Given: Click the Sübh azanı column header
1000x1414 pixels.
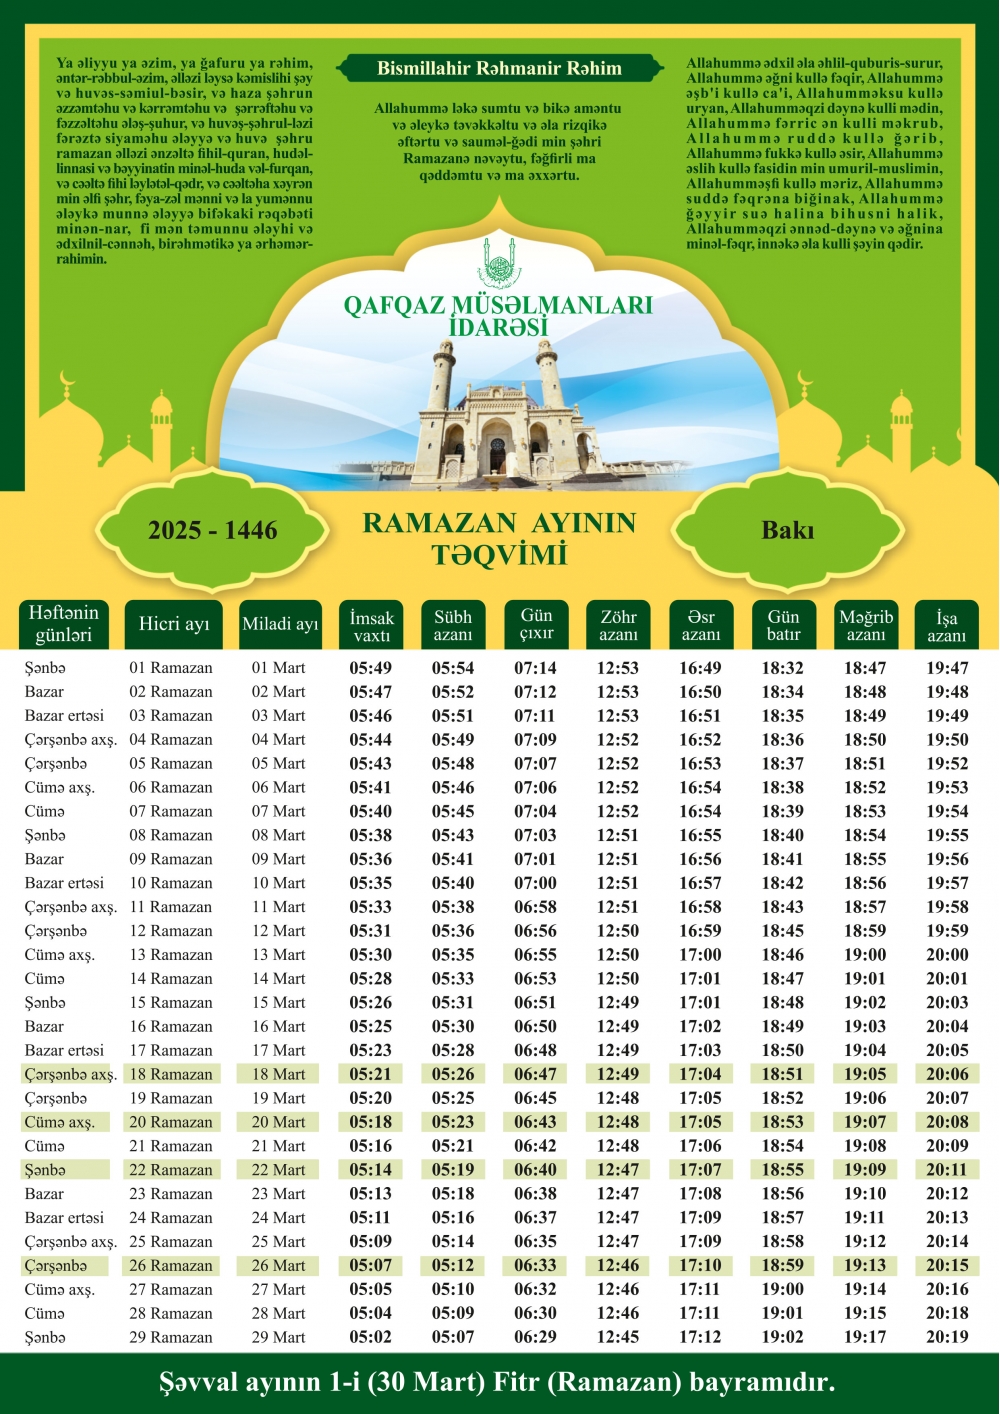Looking at the screenshot, I should click(453, 624).
